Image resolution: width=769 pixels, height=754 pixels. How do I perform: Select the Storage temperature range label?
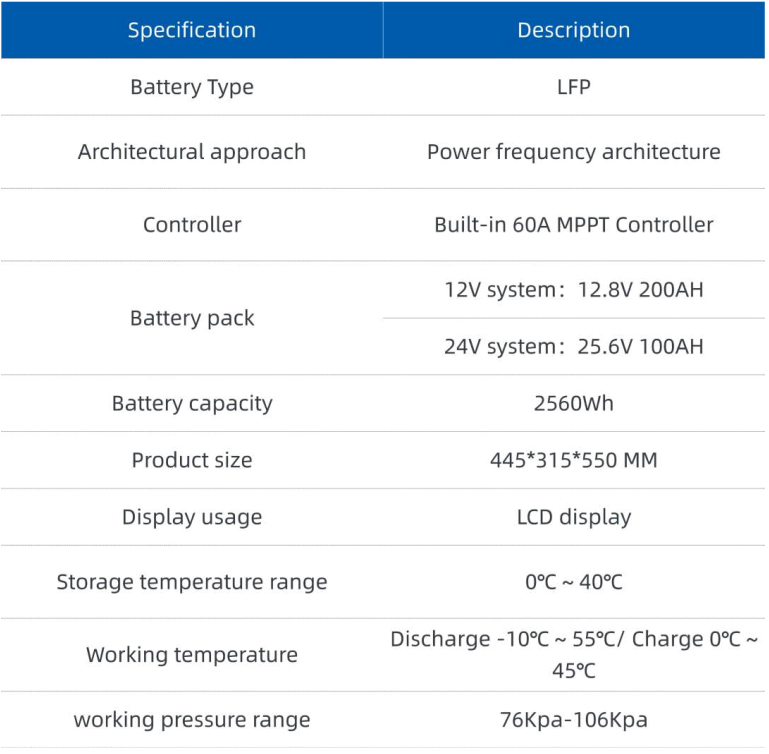[192, 582]
